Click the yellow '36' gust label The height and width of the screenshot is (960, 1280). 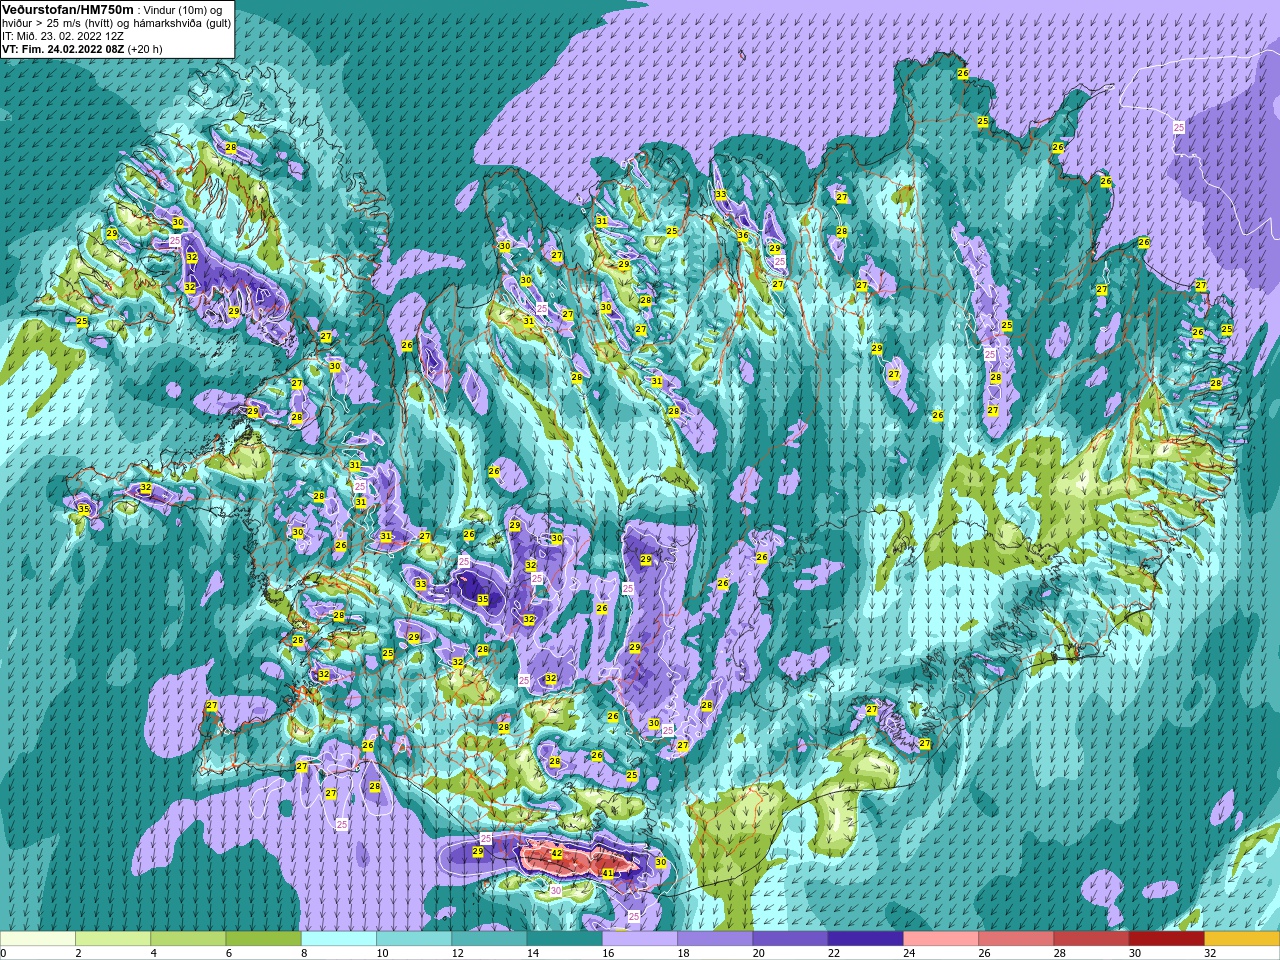[743, 236]
